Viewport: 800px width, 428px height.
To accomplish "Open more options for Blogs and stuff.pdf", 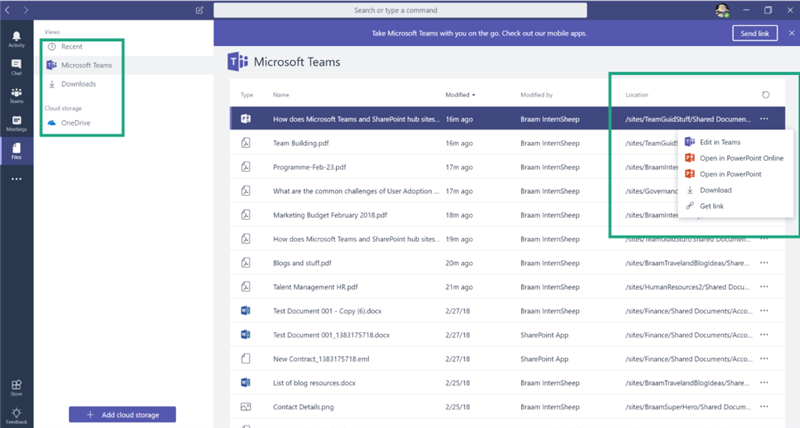I will [x=764, y=263].
